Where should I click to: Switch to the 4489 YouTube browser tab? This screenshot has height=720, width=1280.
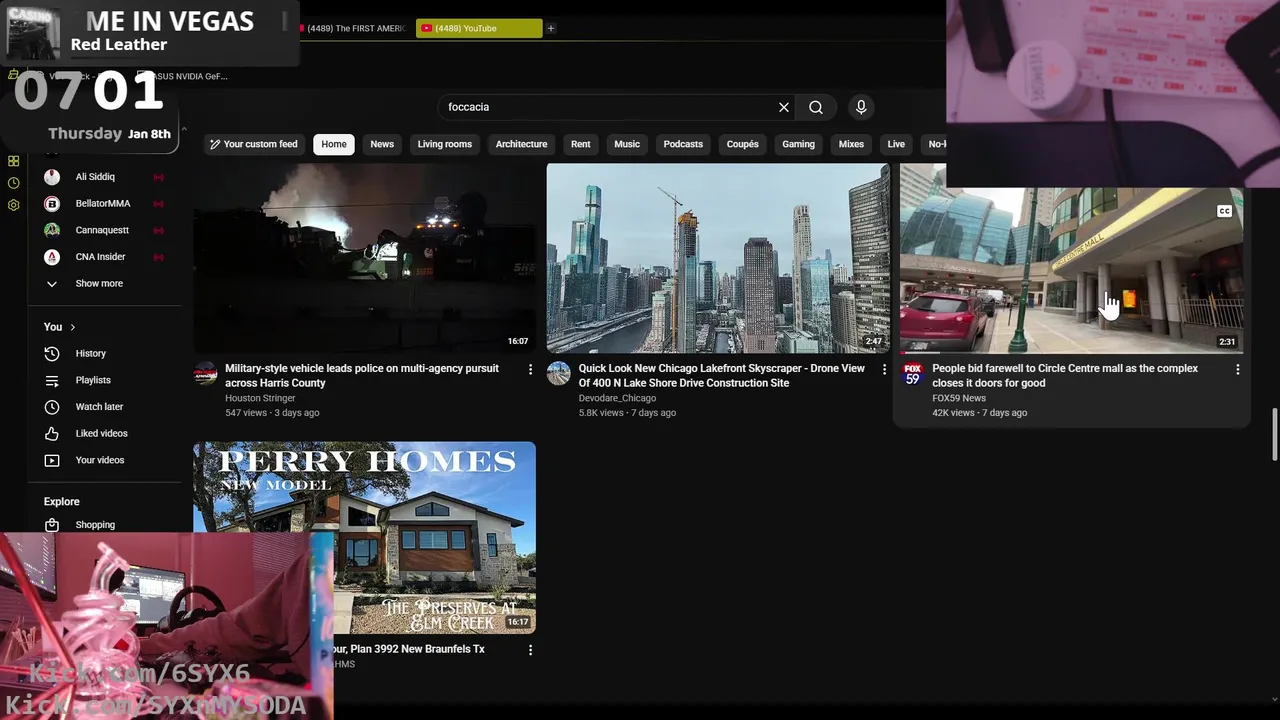click(x=478, y=28)
